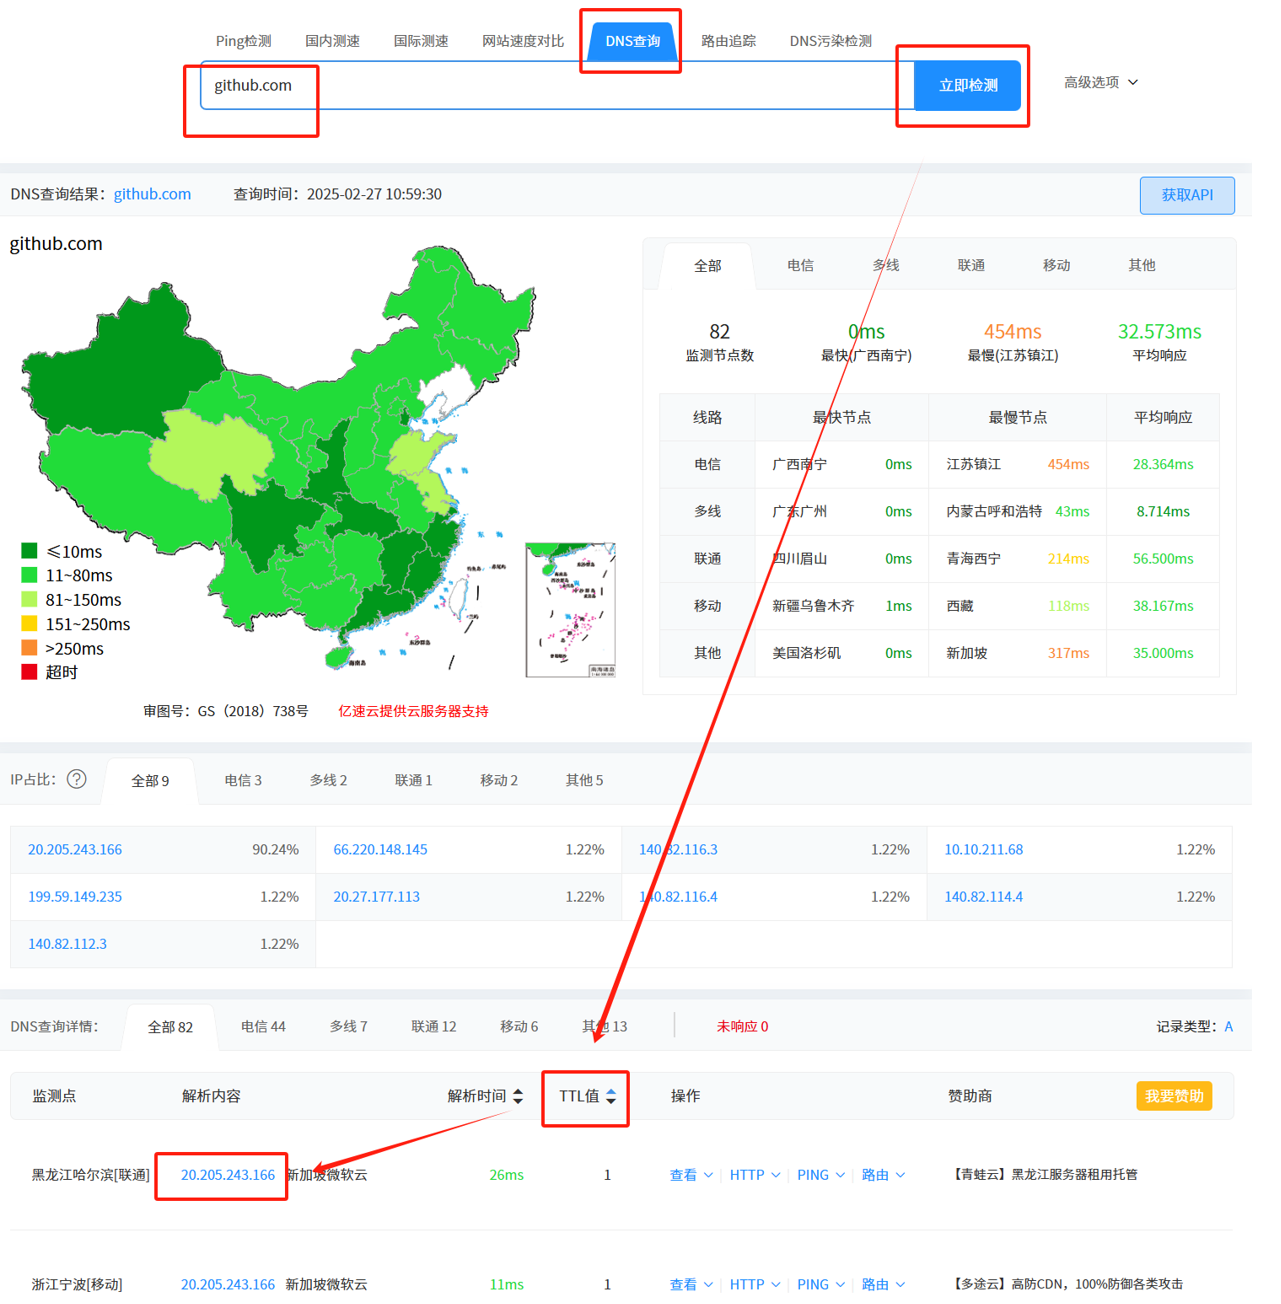Select 移动 2 IP ratio tab

pyautogui.click(x=498, y=780)
